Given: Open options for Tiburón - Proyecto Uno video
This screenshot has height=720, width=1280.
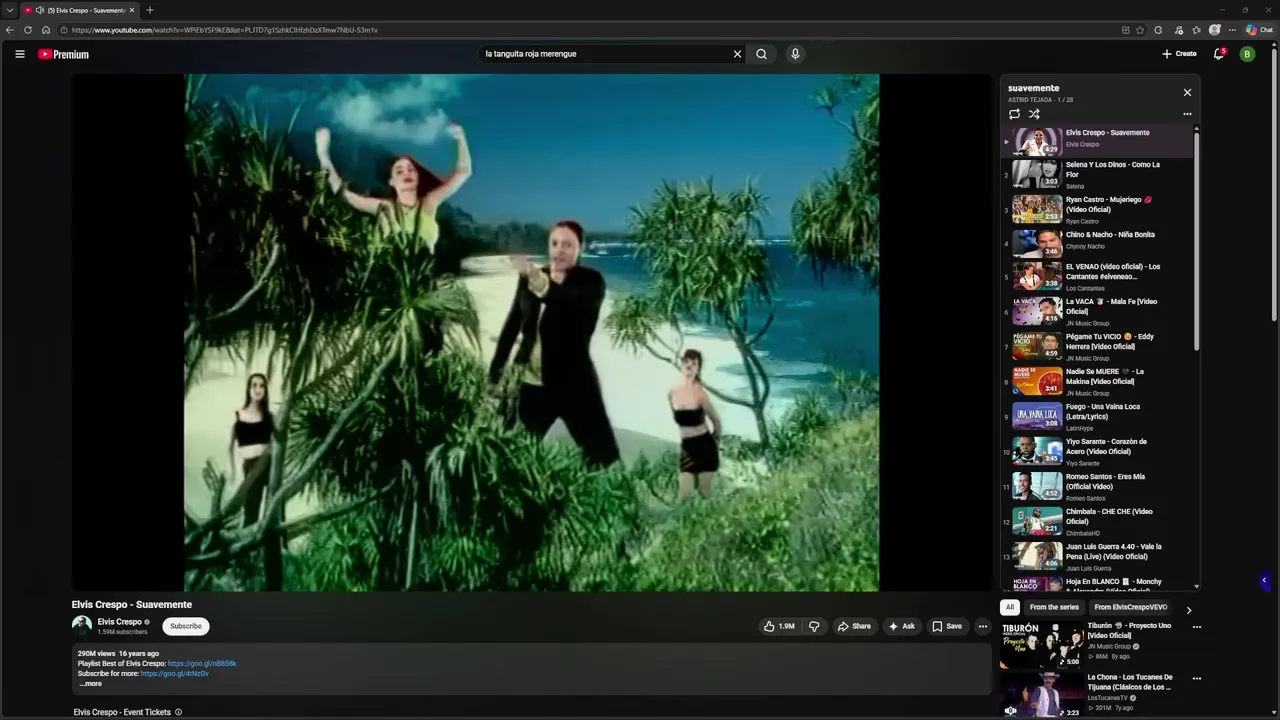Looking at the screenshot, I should (x=1196, y=627).
